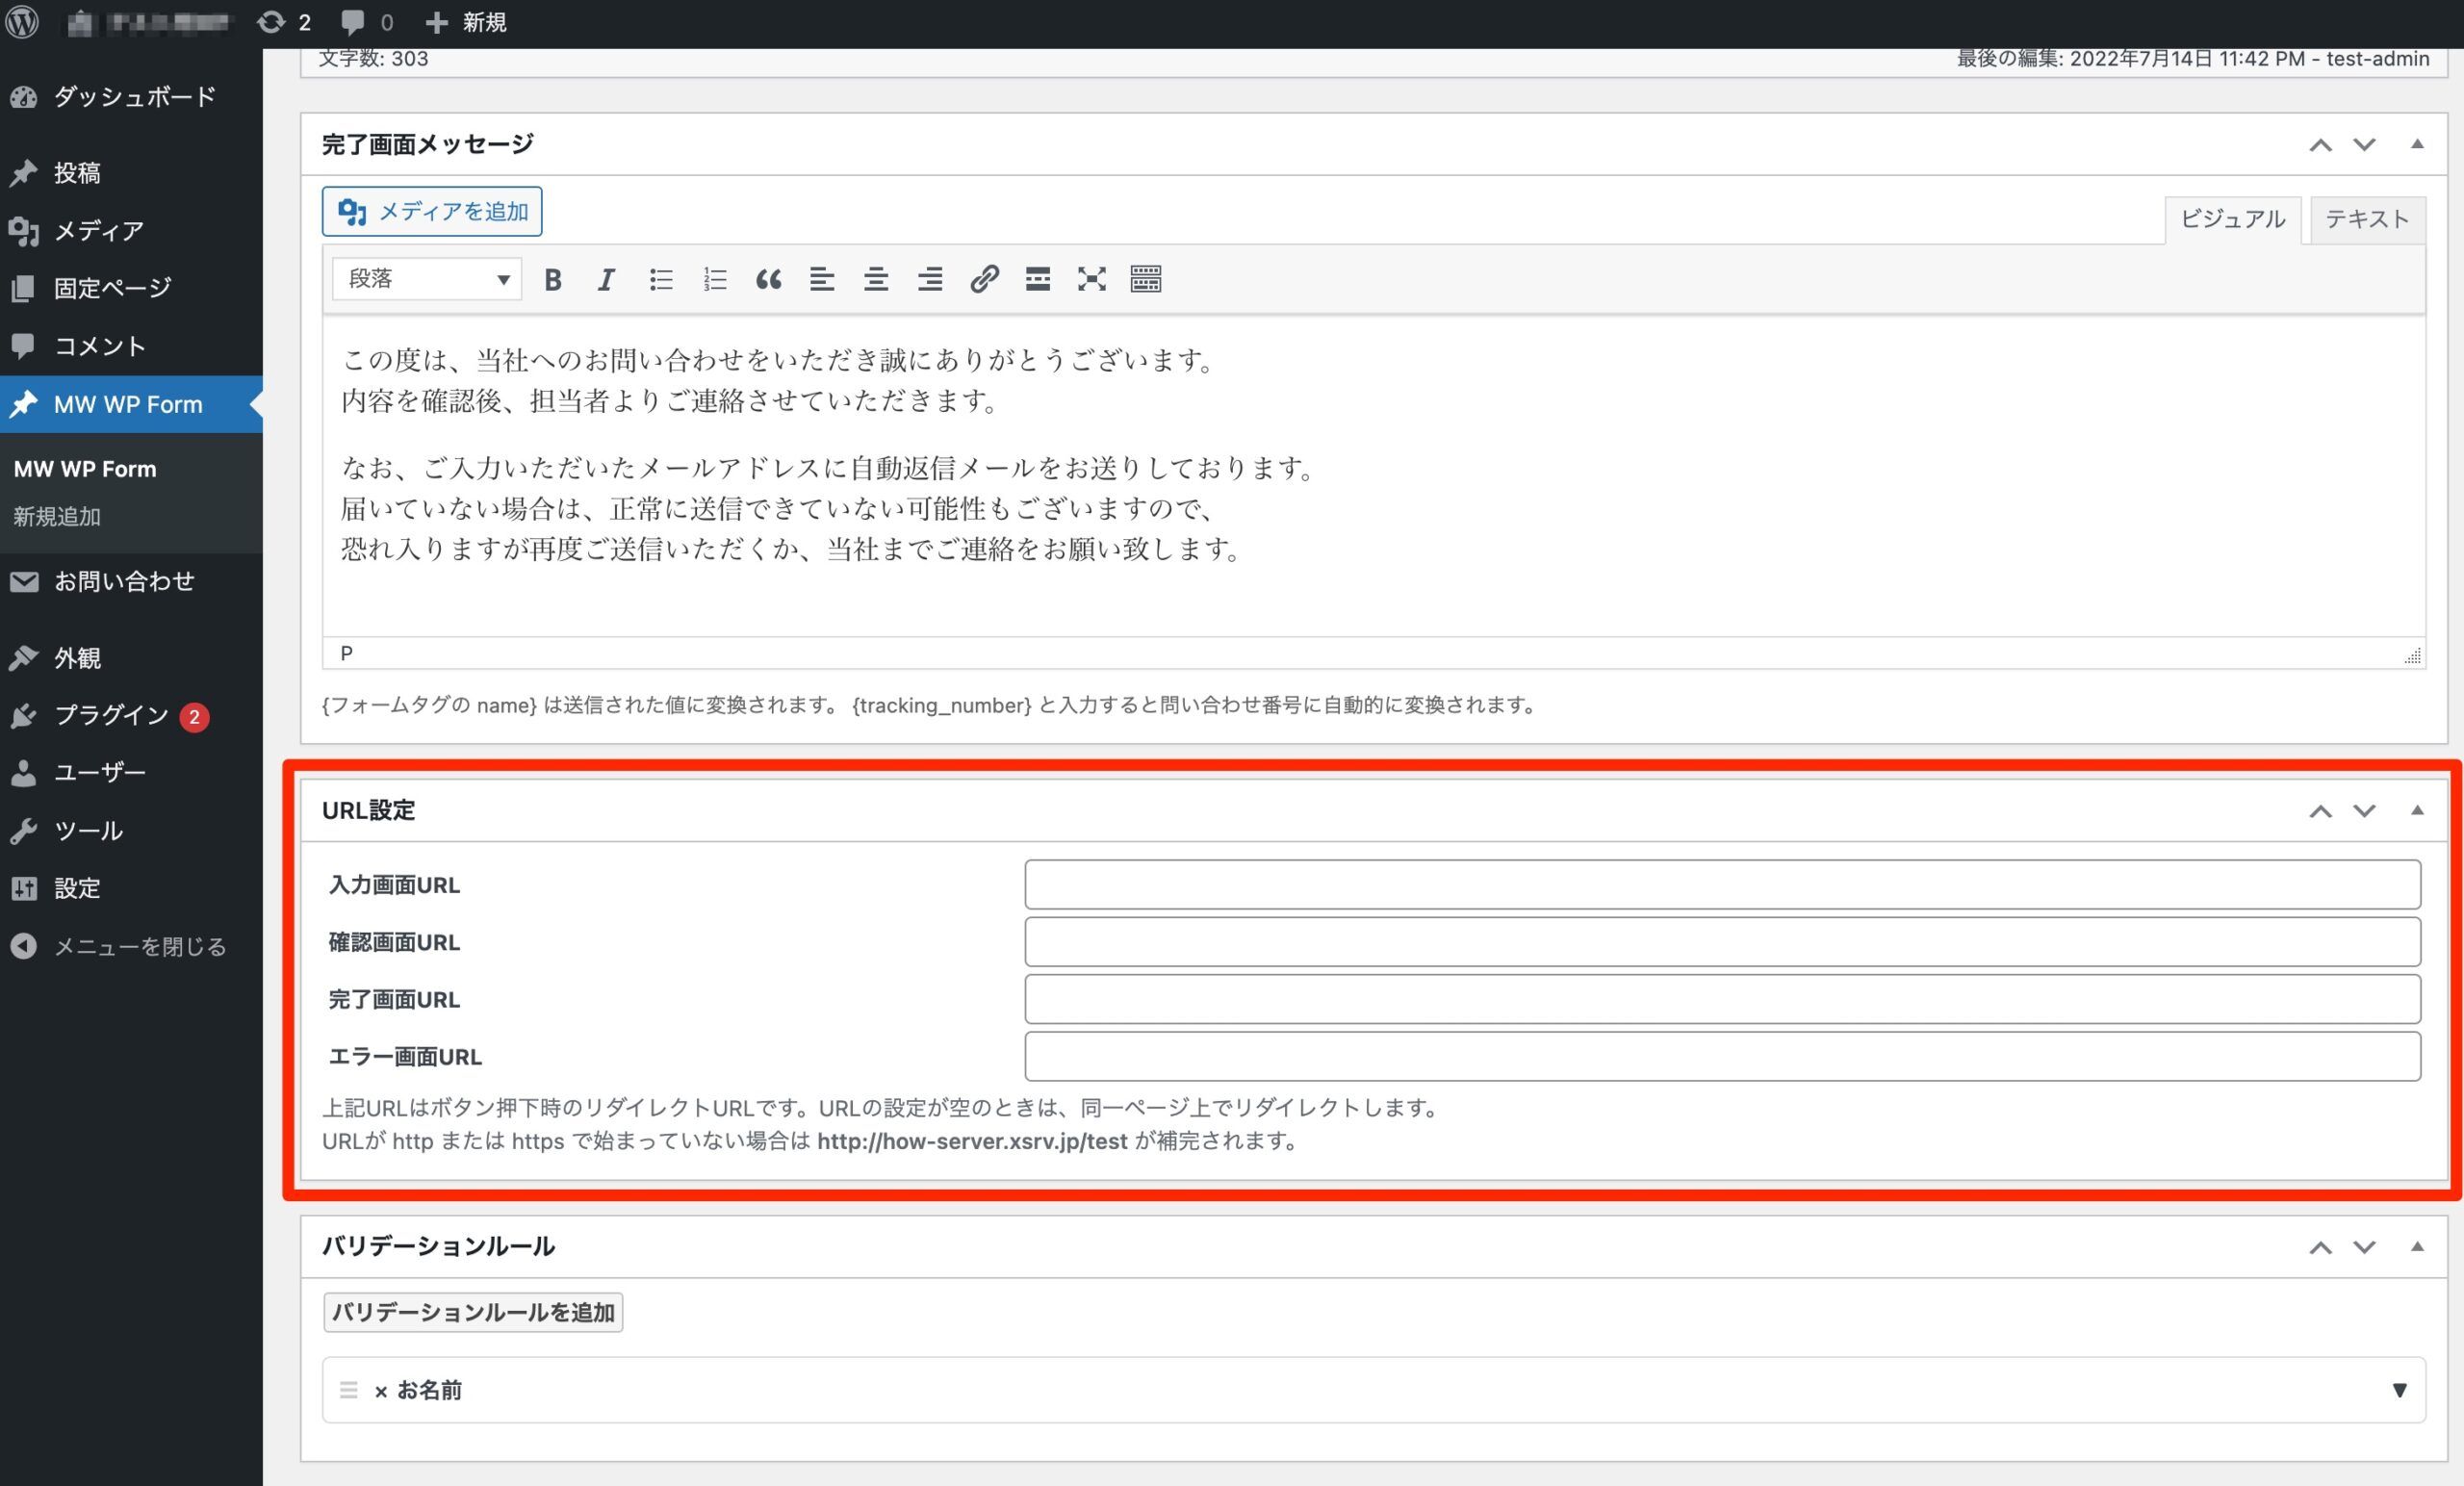Viewport: 2464px width, 1486px height.
Task: Open the 段落 paragraph style dropdown
Action: pyautogui.click(x=425, y=279)
